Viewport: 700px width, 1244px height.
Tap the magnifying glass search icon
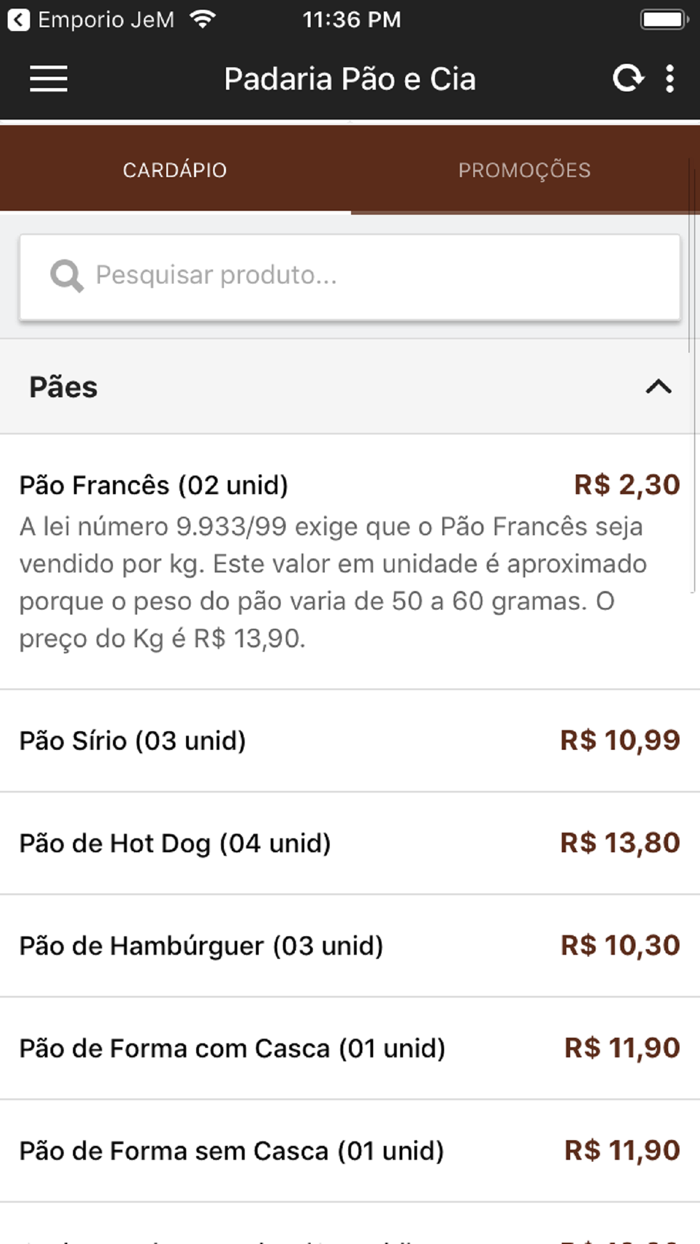(65, 275)
